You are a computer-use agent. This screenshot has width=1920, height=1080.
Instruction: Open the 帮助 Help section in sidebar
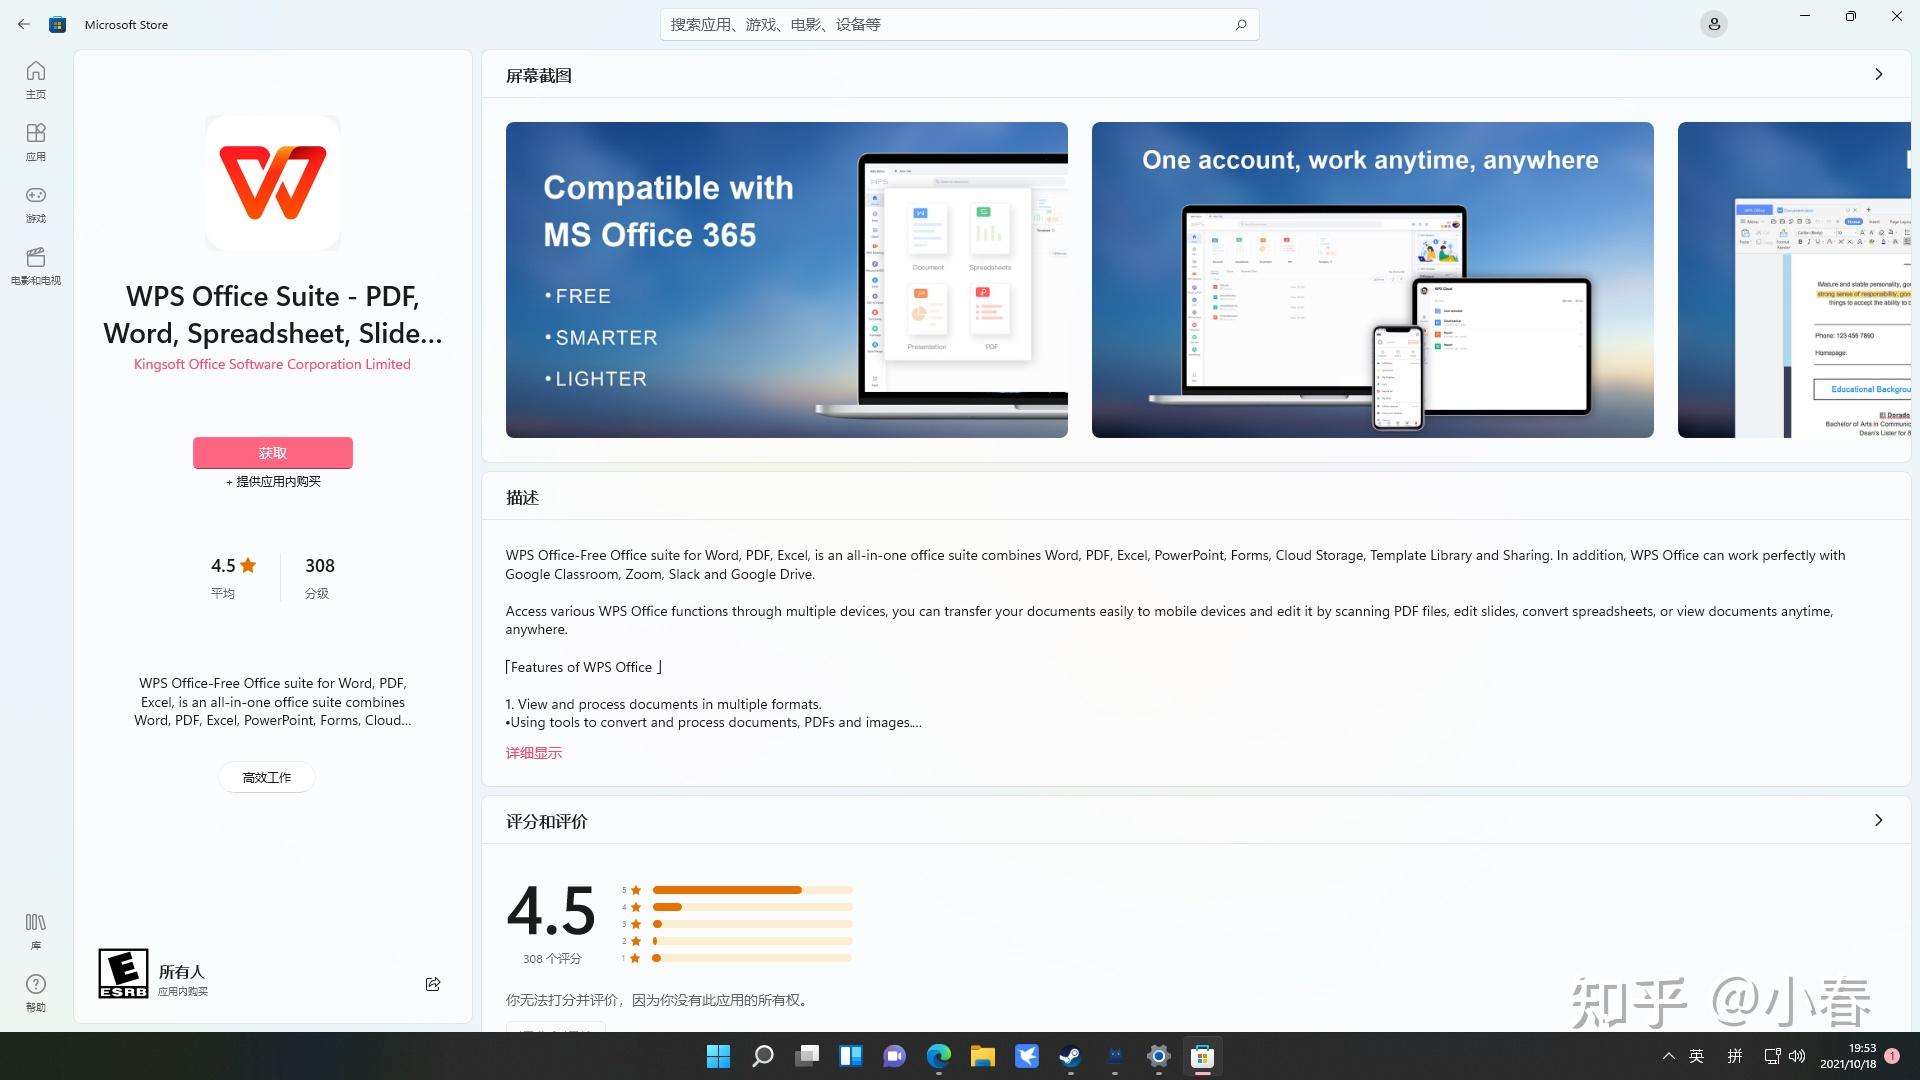point(35,993)
